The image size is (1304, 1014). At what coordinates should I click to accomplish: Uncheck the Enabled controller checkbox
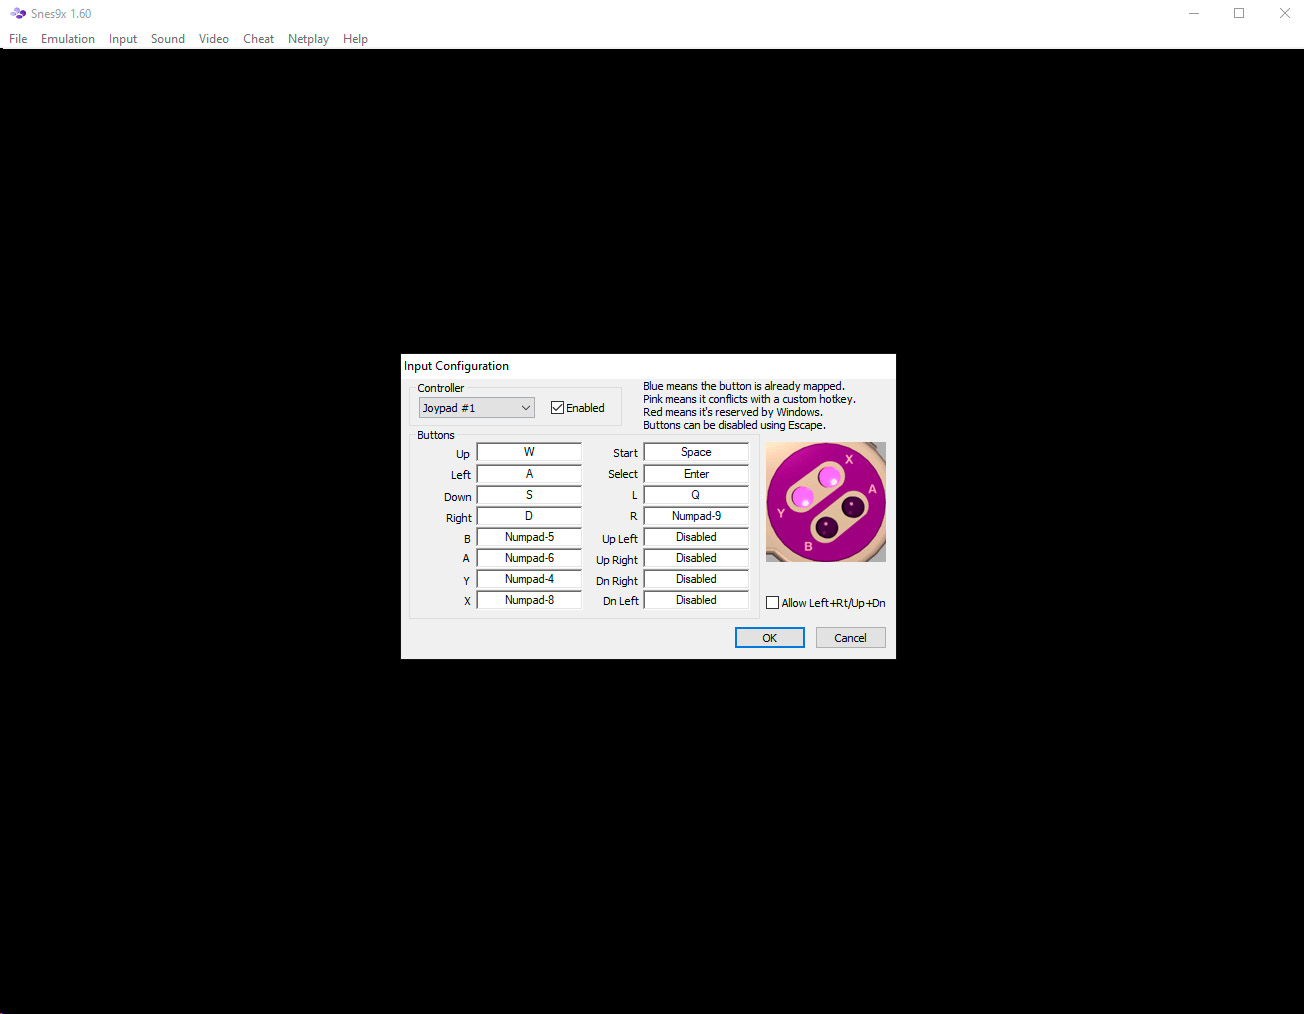pyautogui.click(x=558, y=408)
